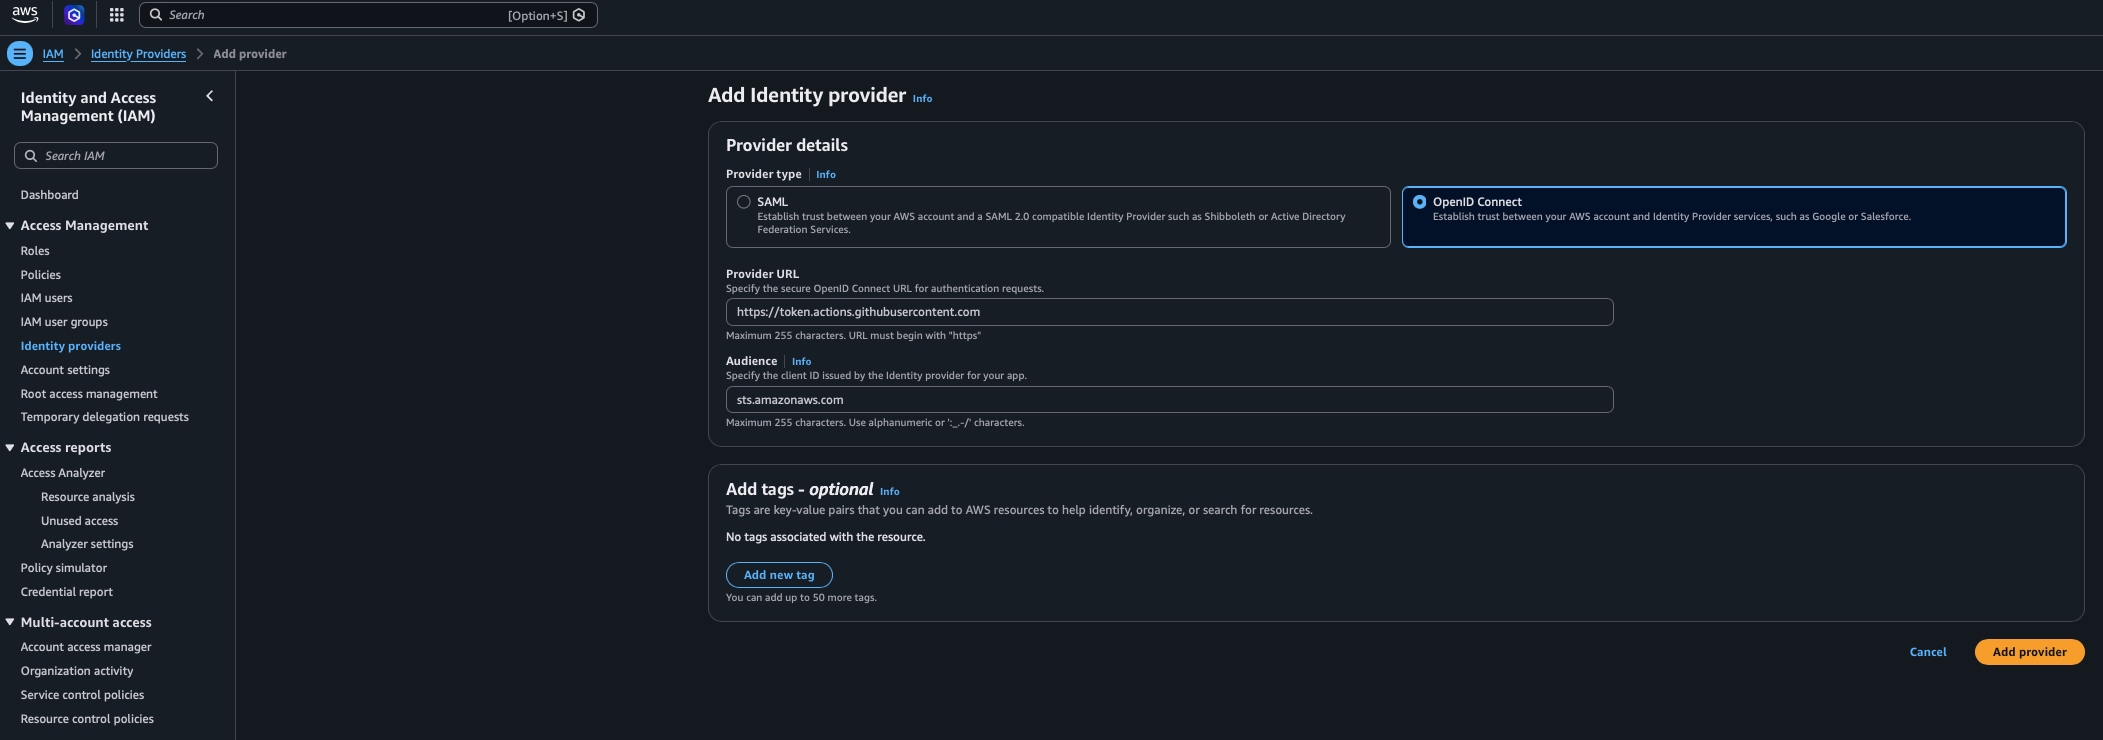Image resolution: width=2103 pixels, height=740 pixels.
Task: Click the search magnifier icon in top bar
Action: click(x=156, y=15)
